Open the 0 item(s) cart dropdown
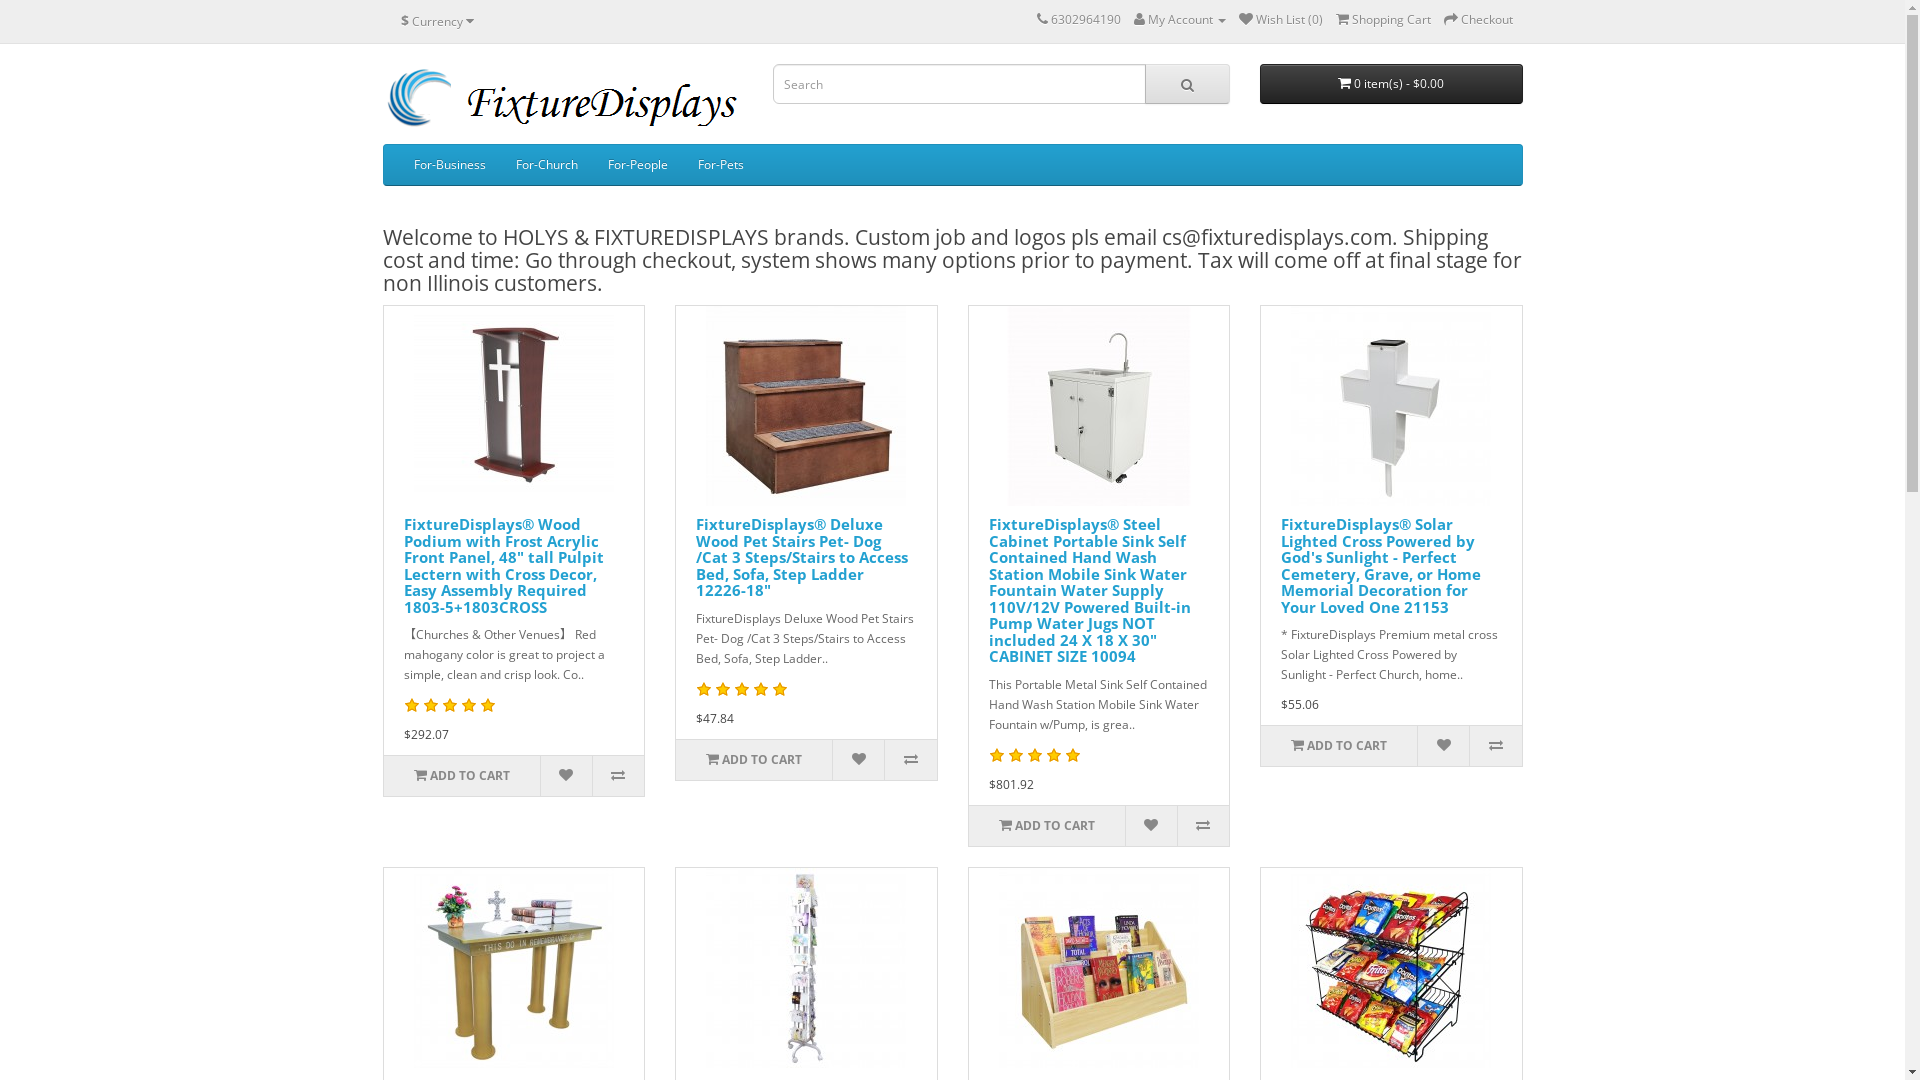This screenshot has width=1920, height=1080. coord(1391,84)
